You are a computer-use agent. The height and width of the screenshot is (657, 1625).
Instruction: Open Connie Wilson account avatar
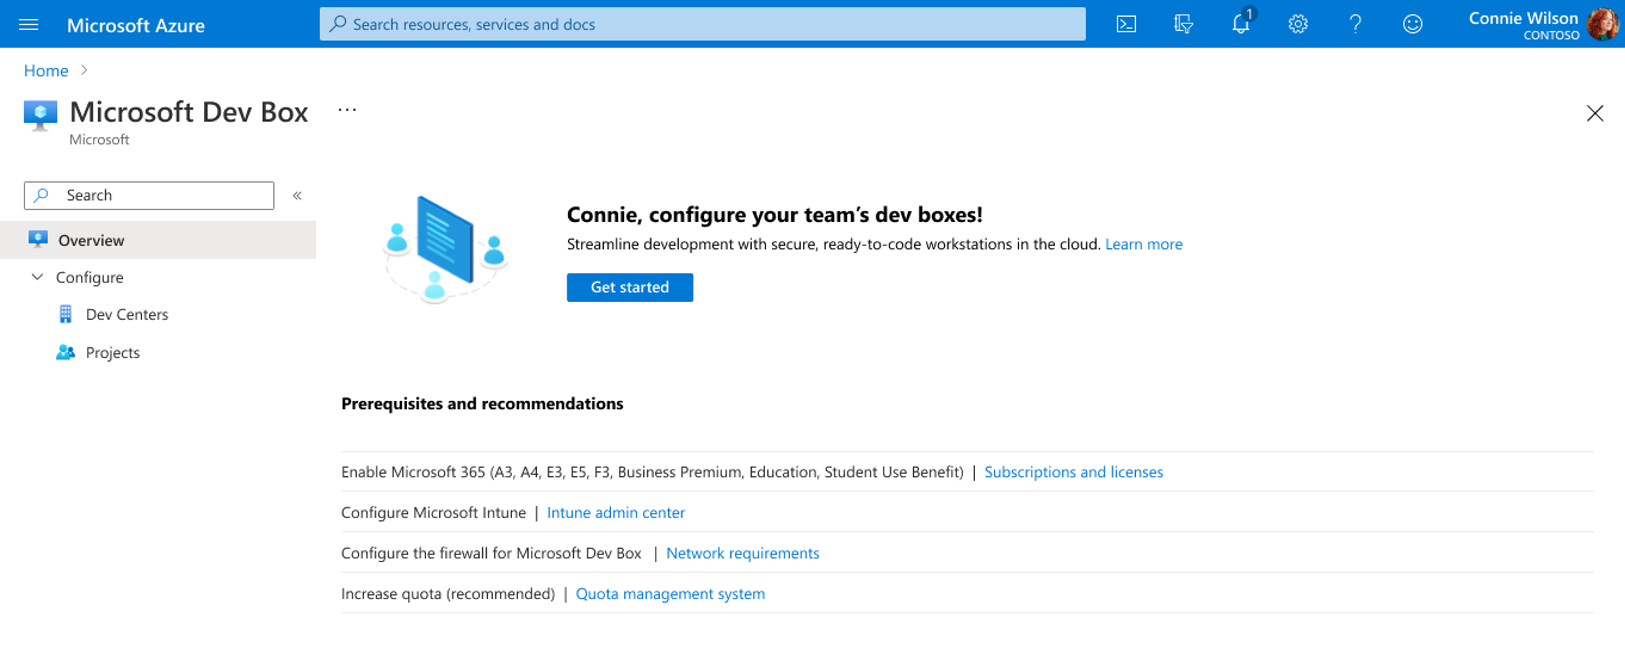tap(1602, 24)
